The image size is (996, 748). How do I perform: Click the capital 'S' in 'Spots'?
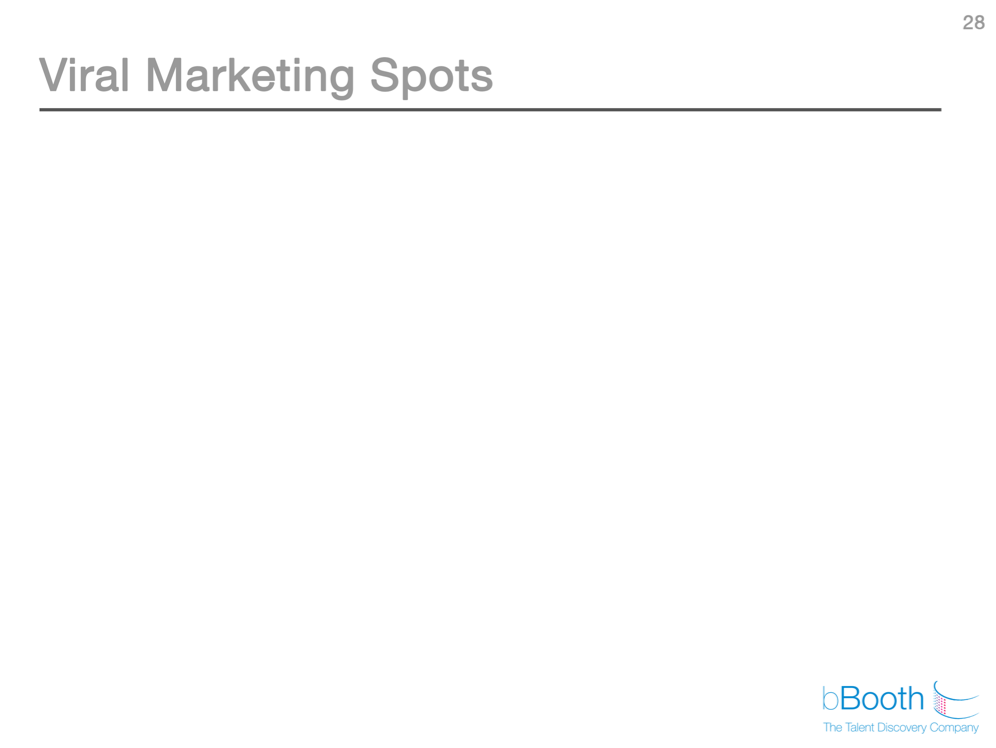(x=386, y=76)
